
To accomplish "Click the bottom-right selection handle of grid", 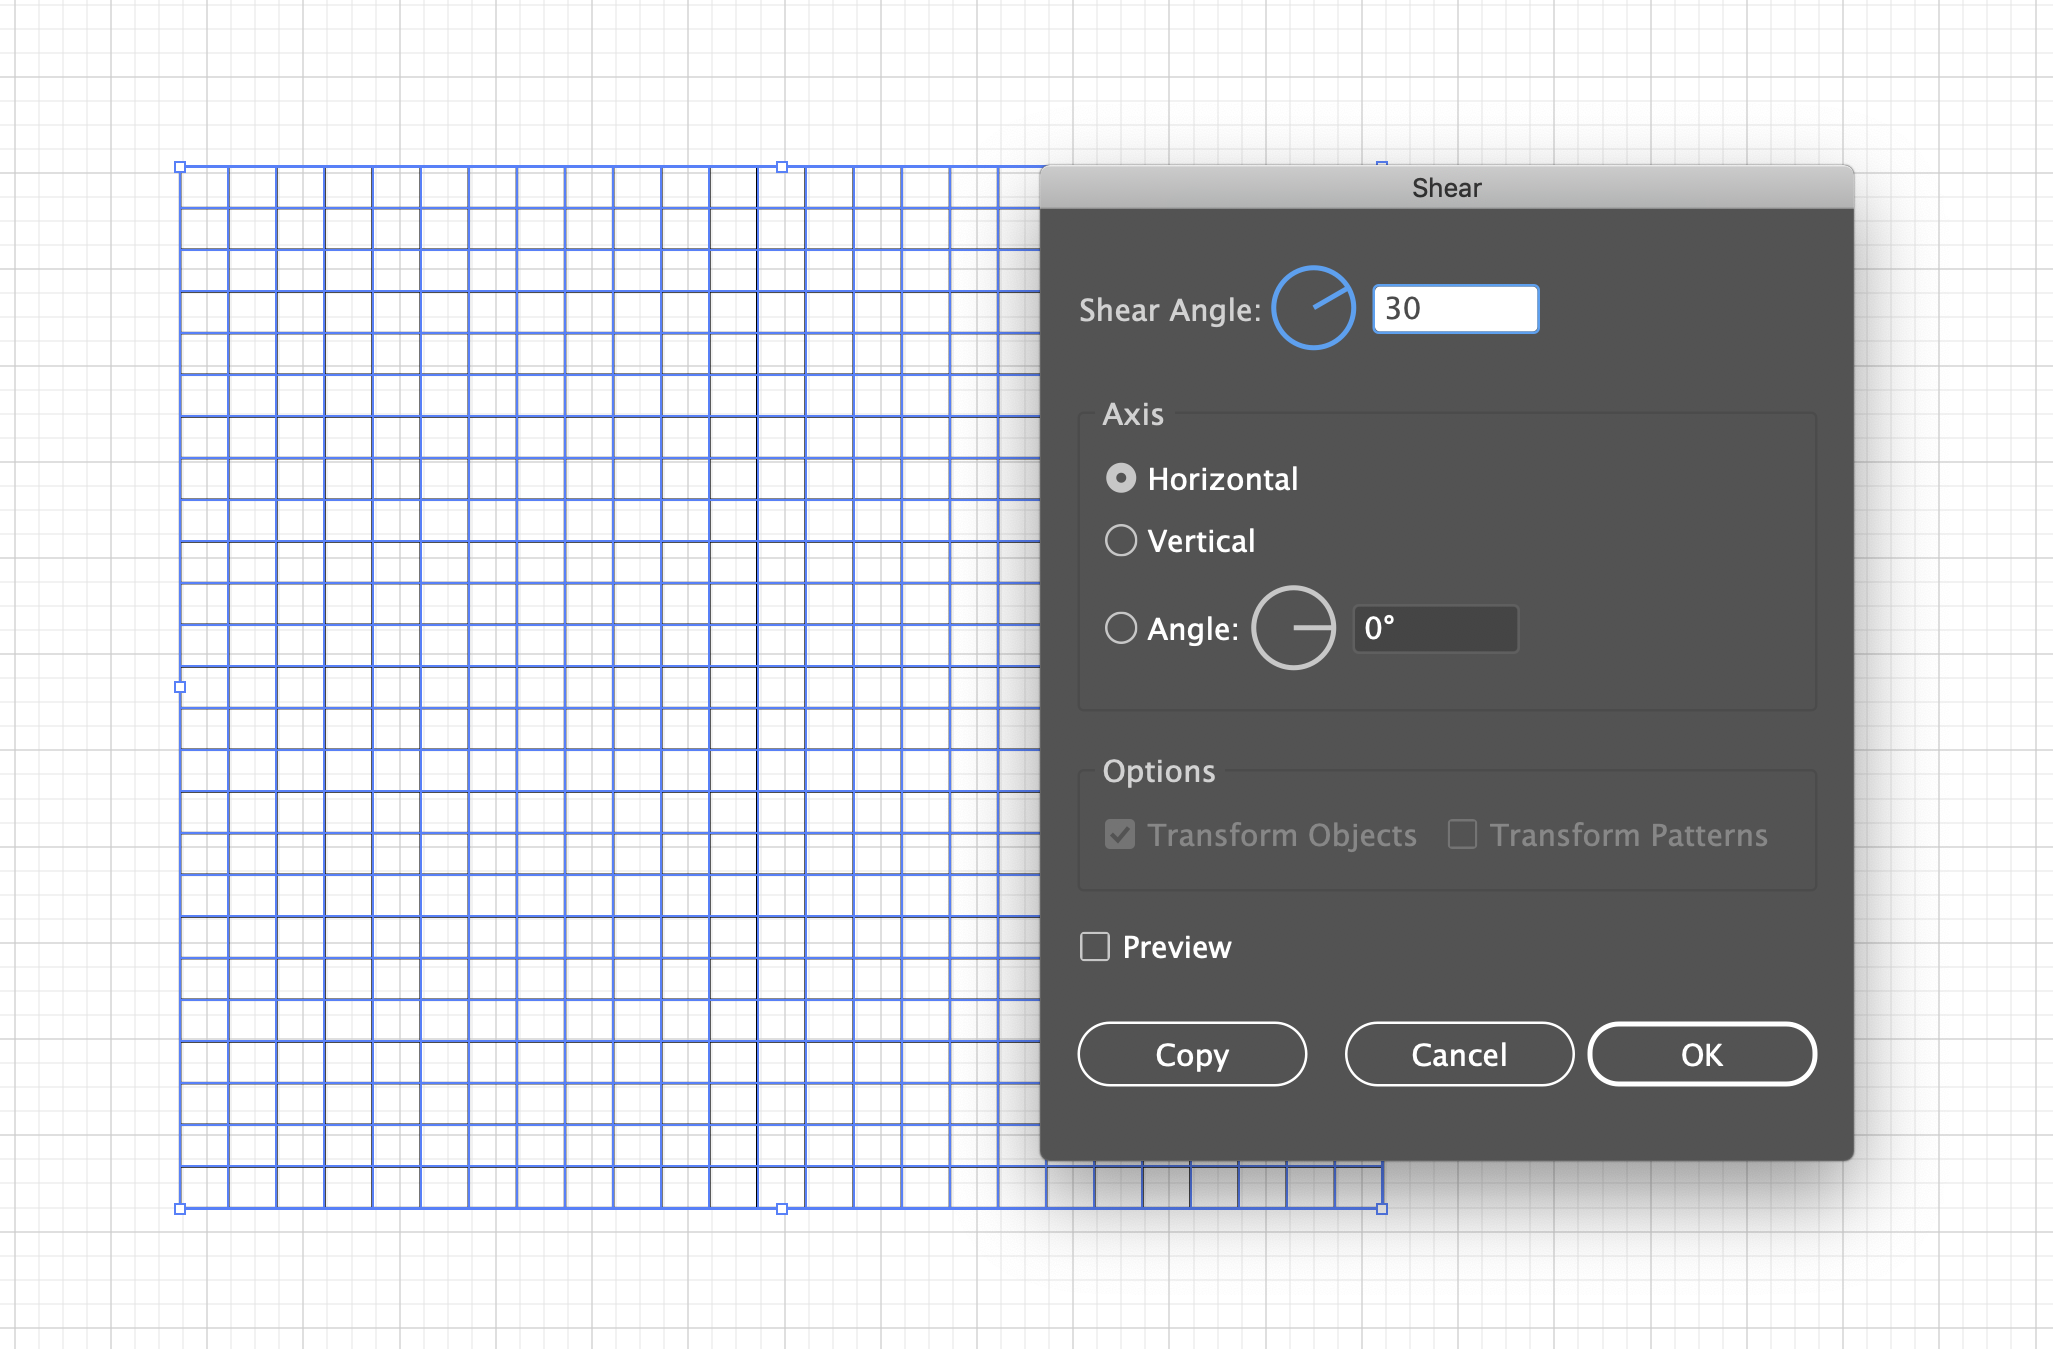I will (1382, 1209).
